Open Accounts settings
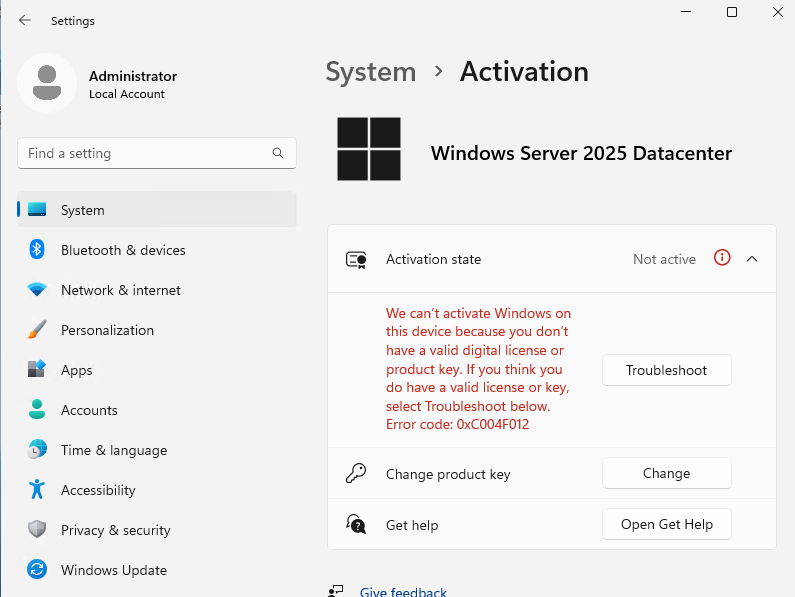Viewport: 795px width, 597px height. pyautogui.click(x=157, y=410)
